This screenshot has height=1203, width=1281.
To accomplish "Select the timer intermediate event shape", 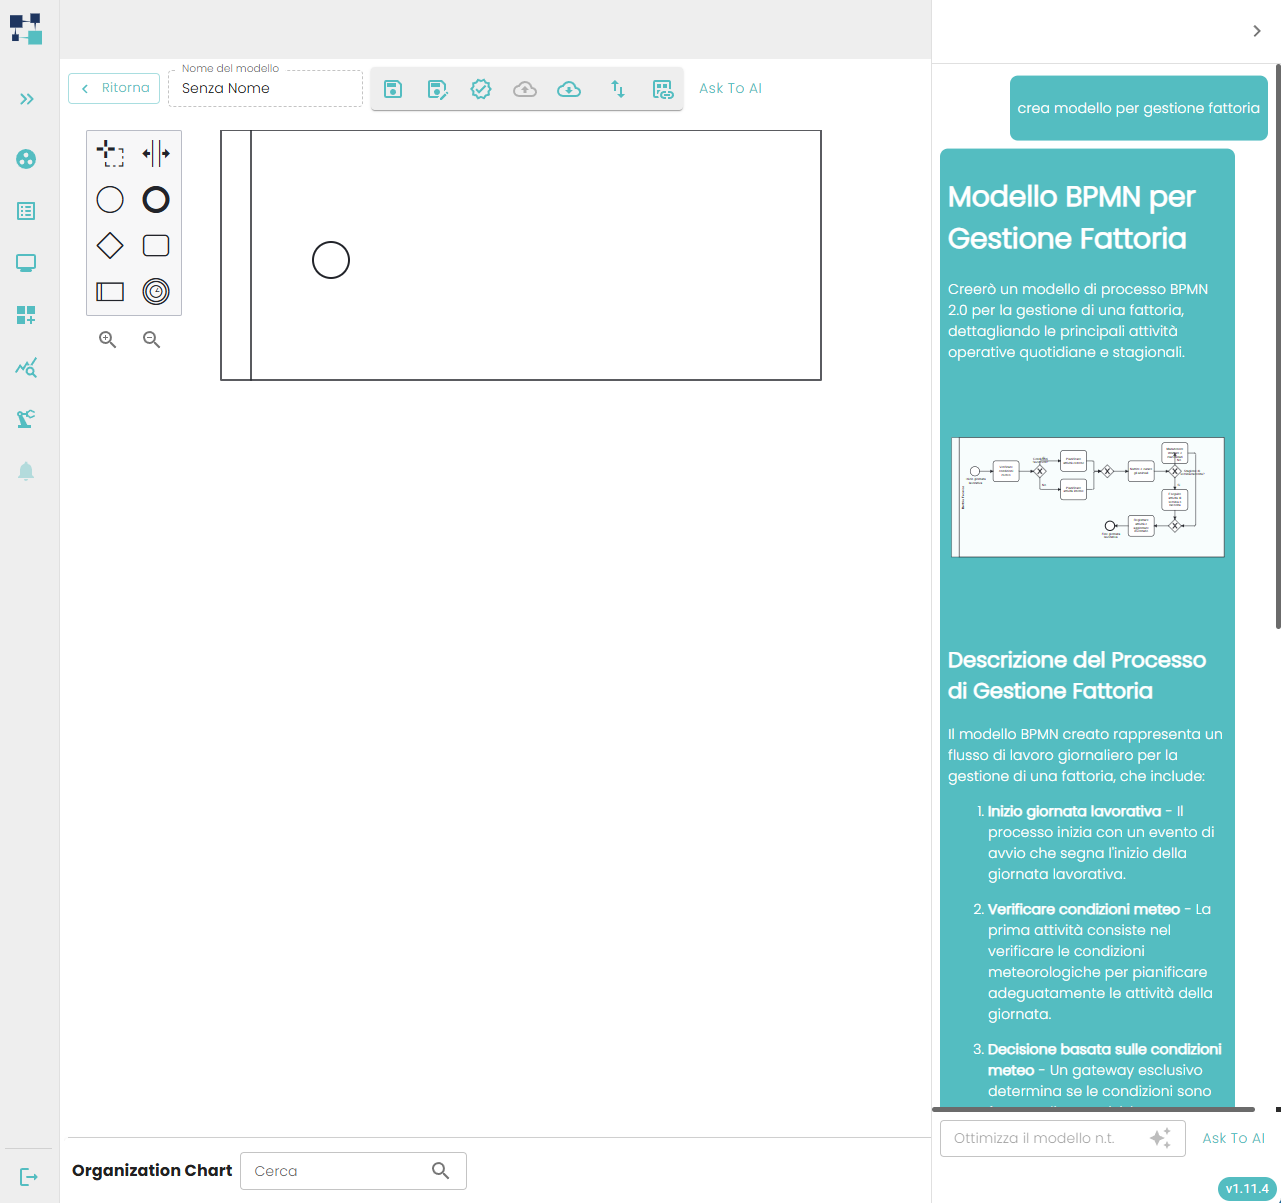I will tap(156, 292).
